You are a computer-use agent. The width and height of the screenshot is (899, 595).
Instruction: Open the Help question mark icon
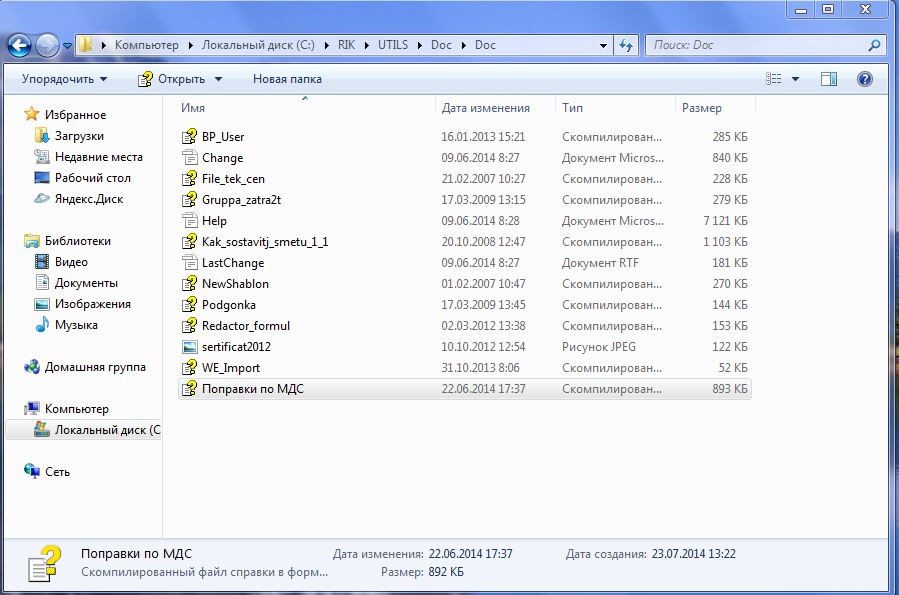point(865,79)
